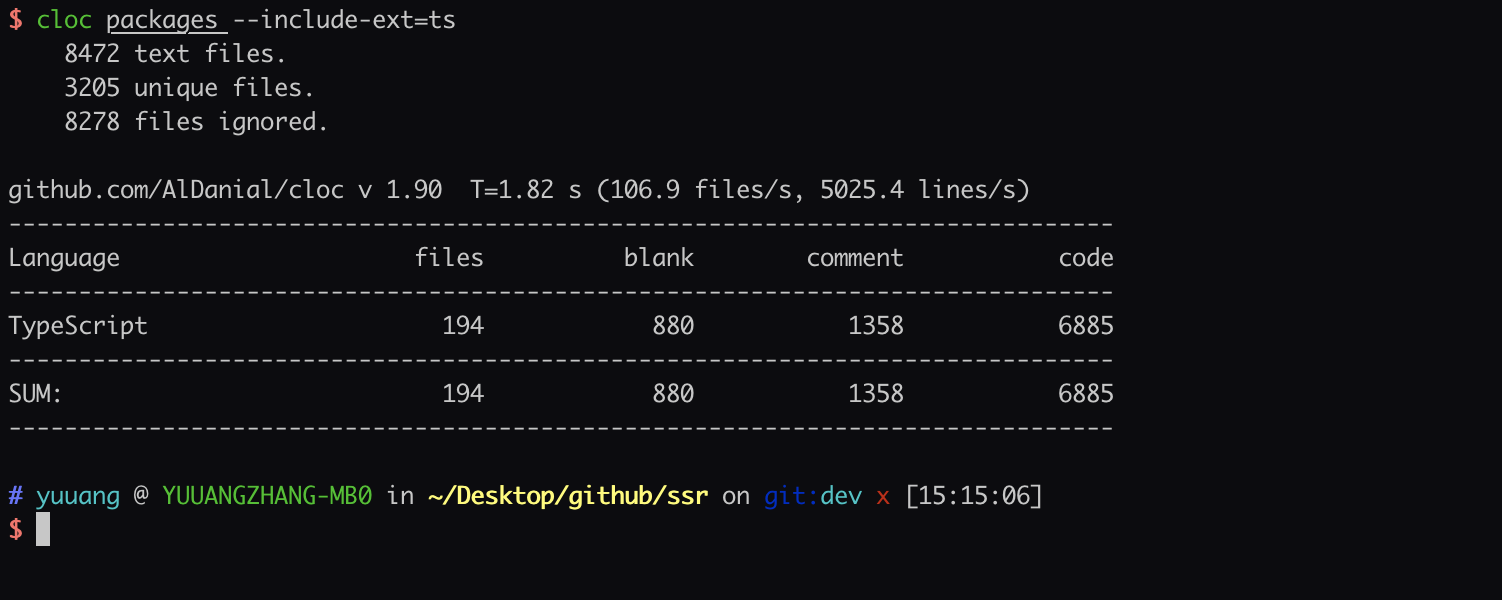Click the blue hash symbol before yuuang
The image size is (1502, 600).
[x=15, y=496]
